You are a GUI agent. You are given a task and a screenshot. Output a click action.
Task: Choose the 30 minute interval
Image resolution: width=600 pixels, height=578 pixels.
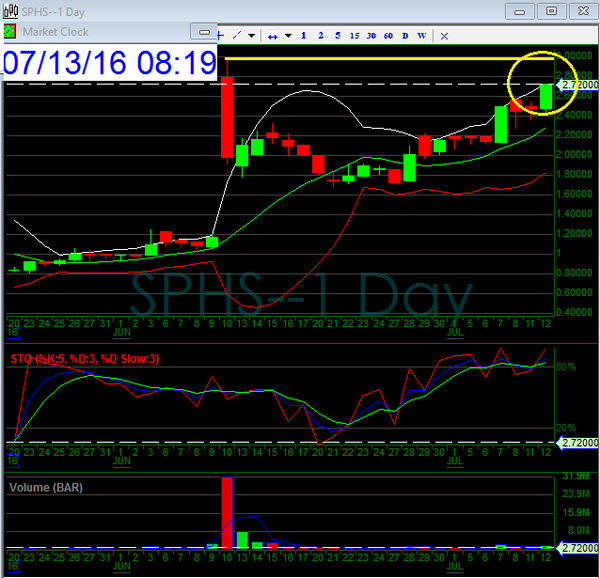pos(372,35)
